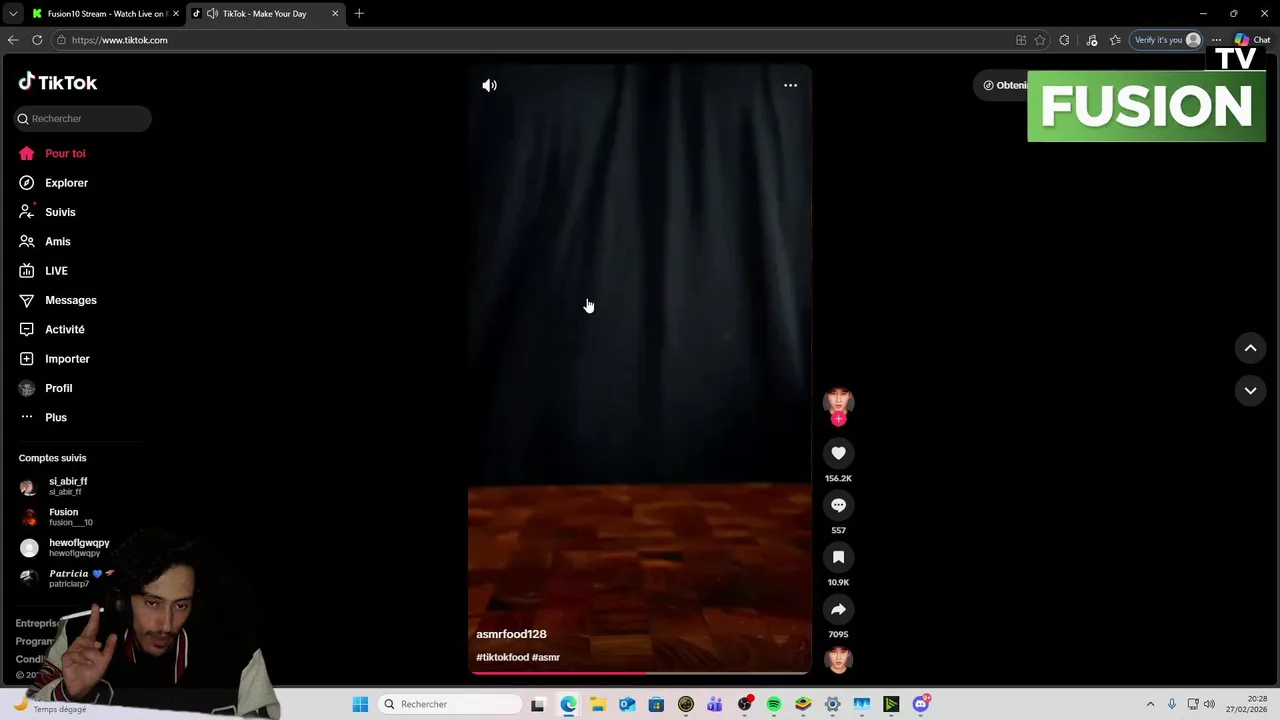Open the Explorer page
1280x720 pixels.
(x=54, y=183)
